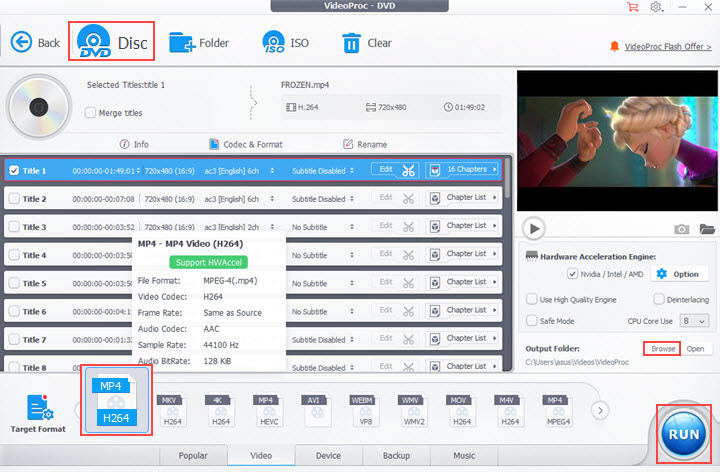Enable Use High Quality Engine

(531, 299)
